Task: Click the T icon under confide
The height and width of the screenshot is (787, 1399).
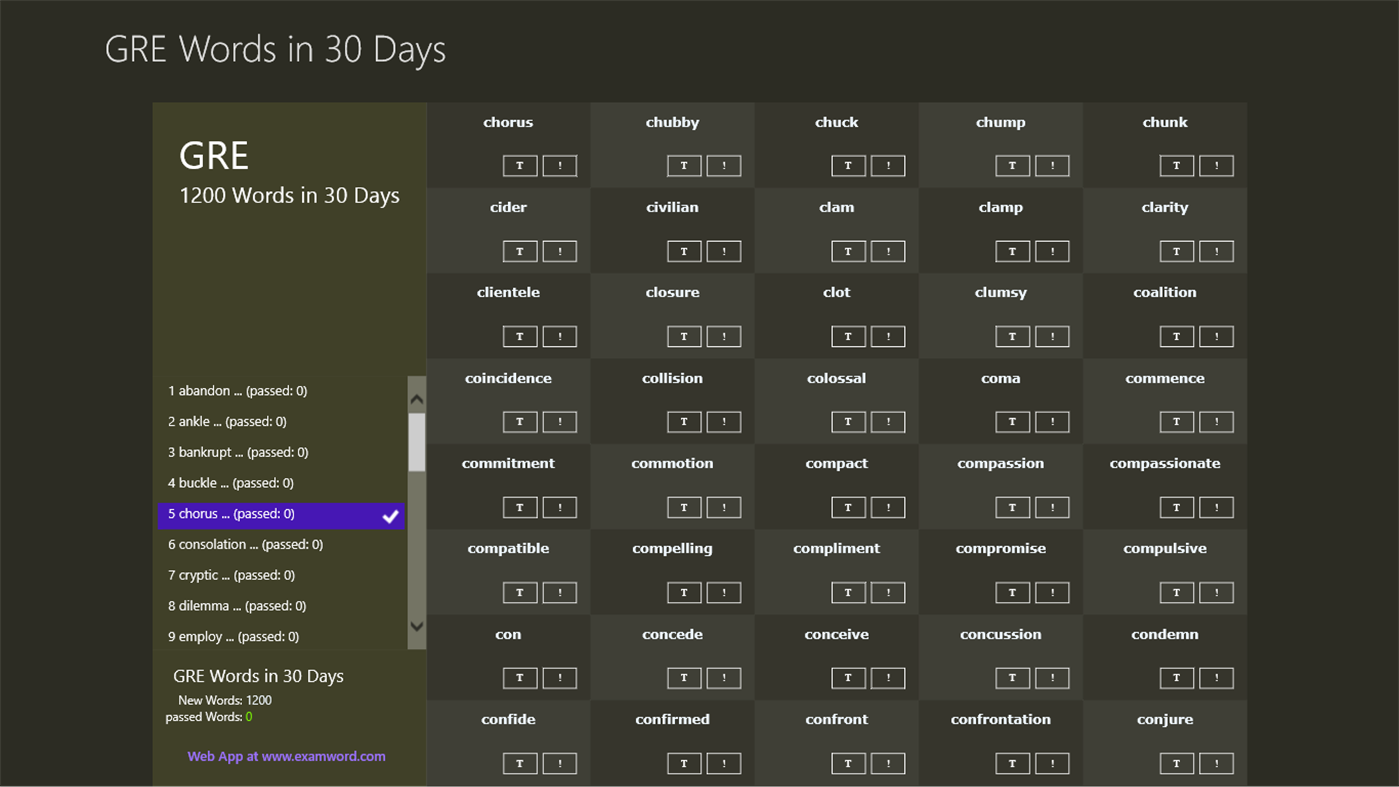Action: (520, 762)
